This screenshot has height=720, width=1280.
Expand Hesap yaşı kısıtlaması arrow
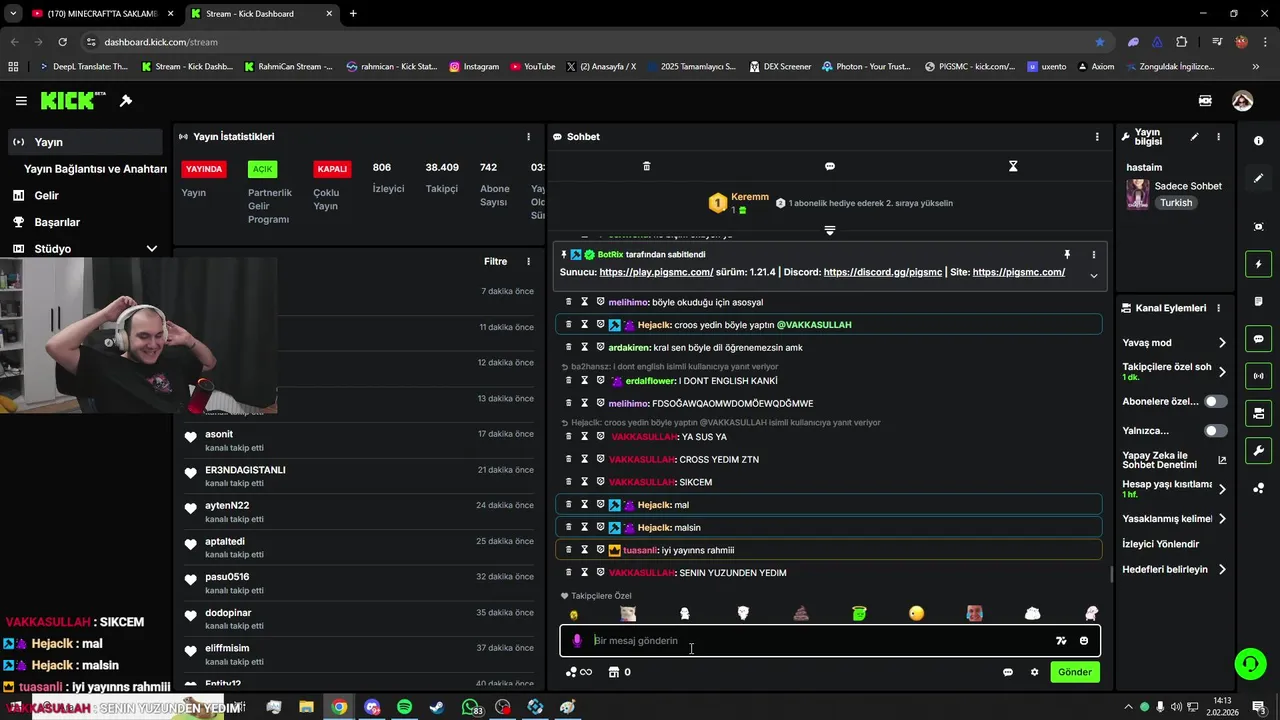1222,489
